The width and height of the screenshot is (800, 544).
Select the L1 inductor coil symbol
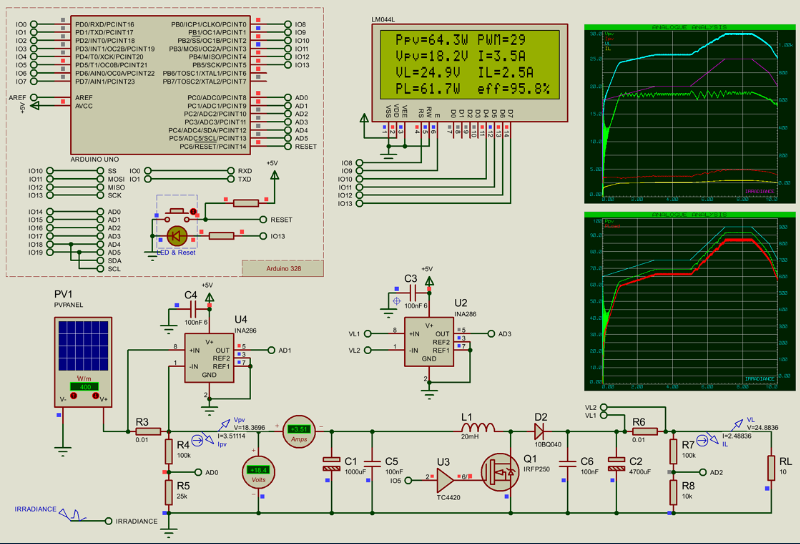point(478,428)
